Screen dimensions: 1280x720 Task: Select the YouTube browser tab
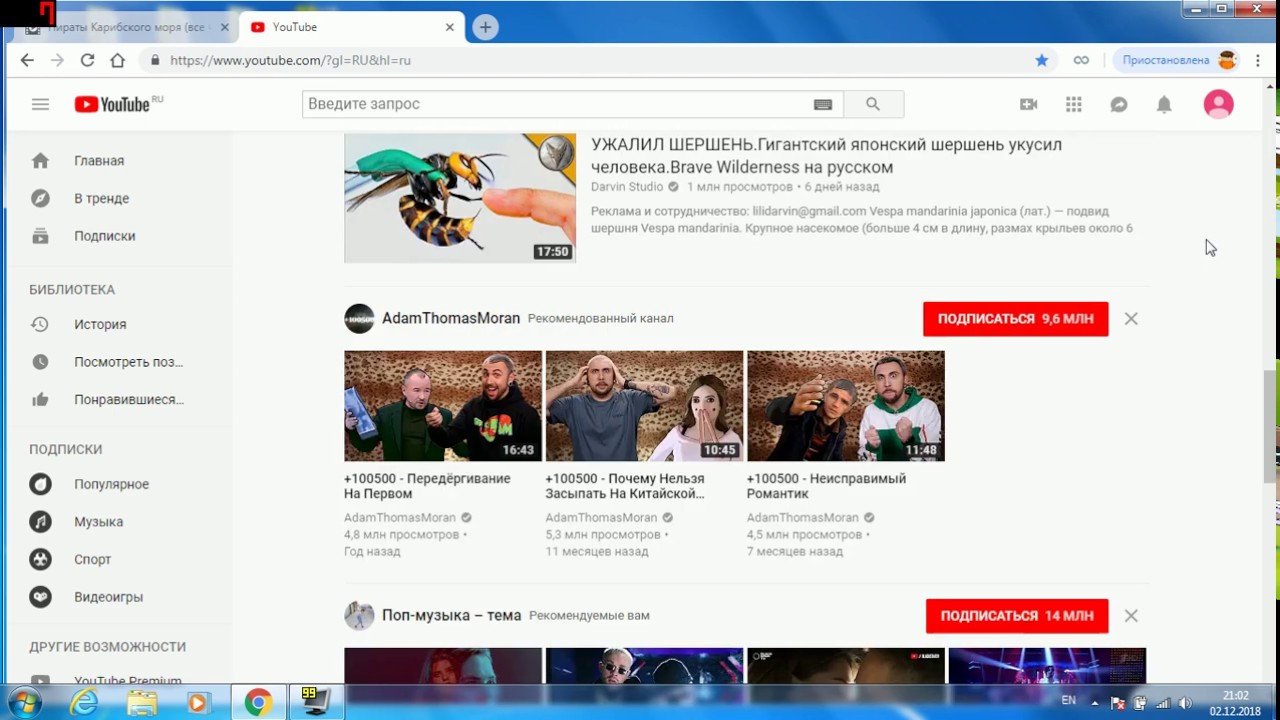point(350,27)
